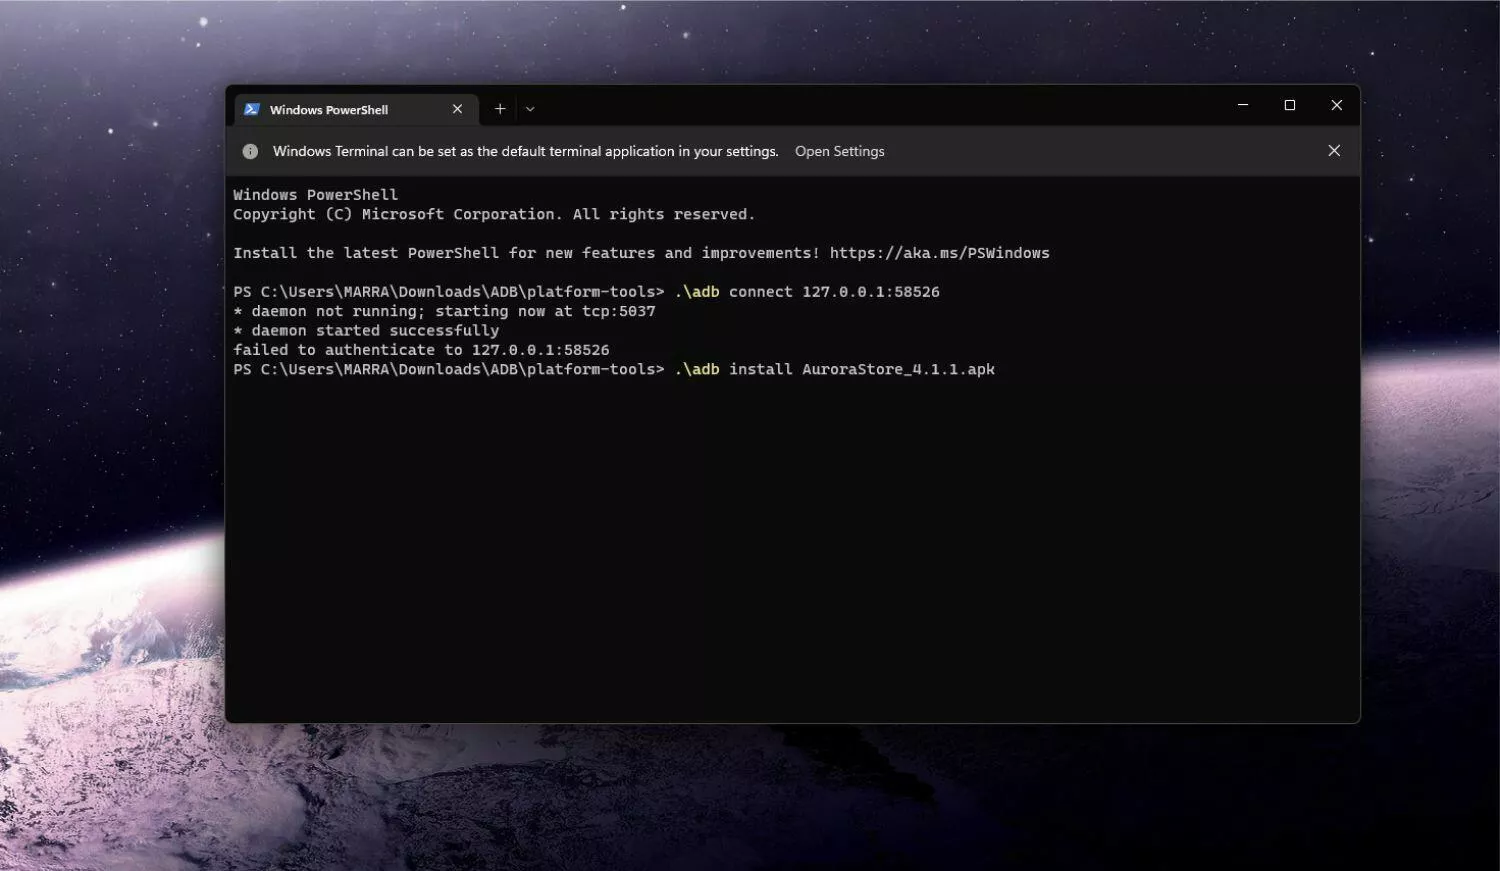Click 'failed to authenticate to 127.0.0.1:58526' line
Image resolution: width=1500 pixels, height=871 pixels.
421,350
